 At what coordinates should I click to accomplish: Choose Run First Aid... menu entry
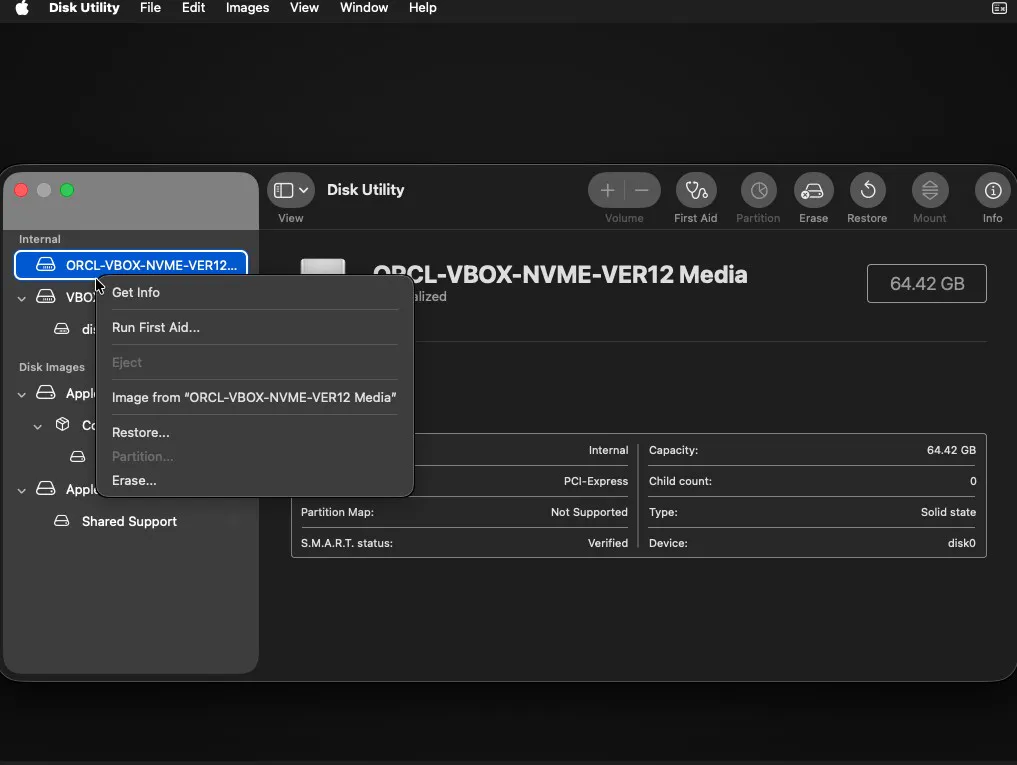(x=156, y=328)
